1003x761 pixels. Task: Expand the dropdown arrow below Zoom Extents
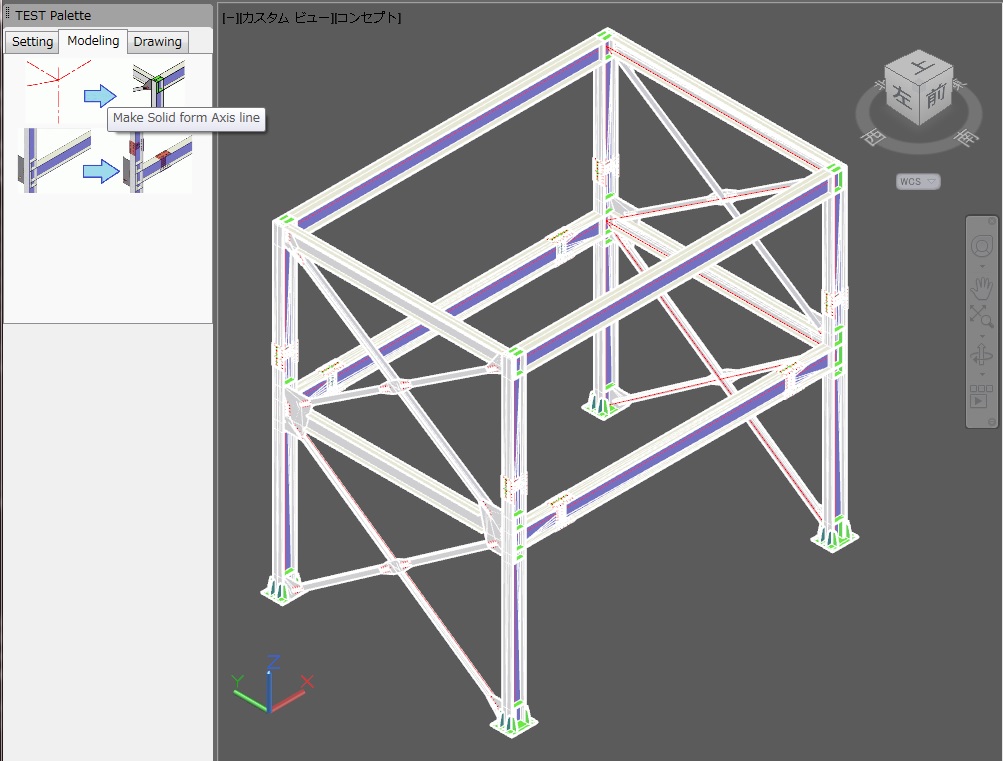pyautogui.click(x=981, y=336)
